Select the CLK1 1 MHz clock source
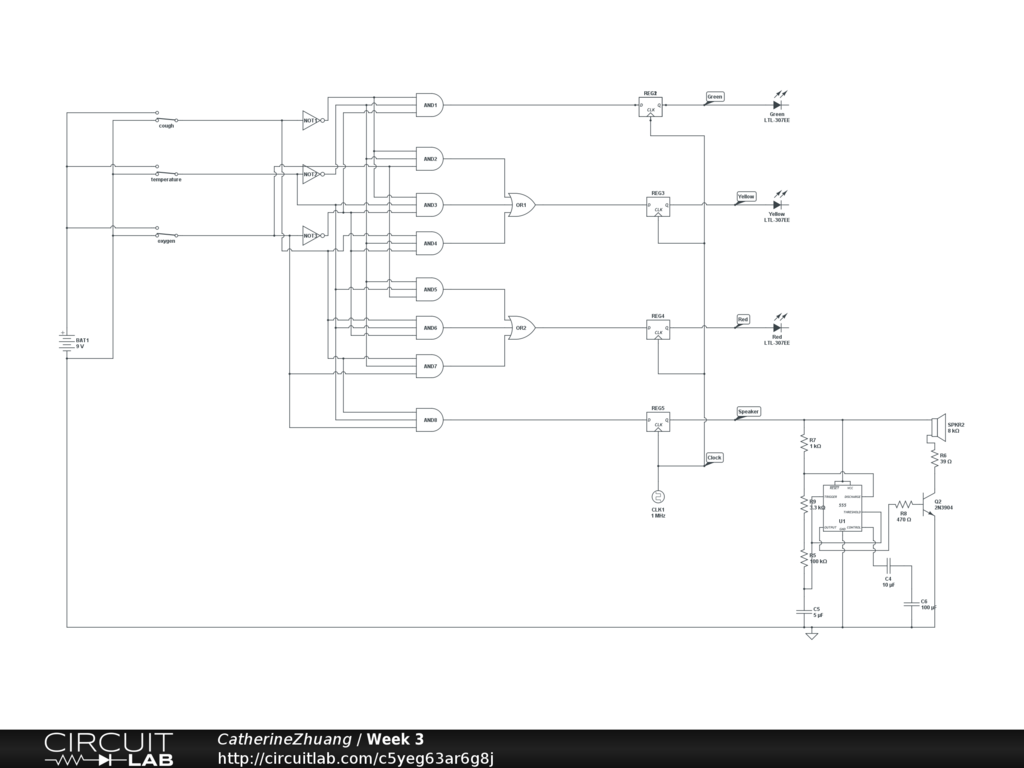This screenshot has width=1024, height=768. point(658,496)
